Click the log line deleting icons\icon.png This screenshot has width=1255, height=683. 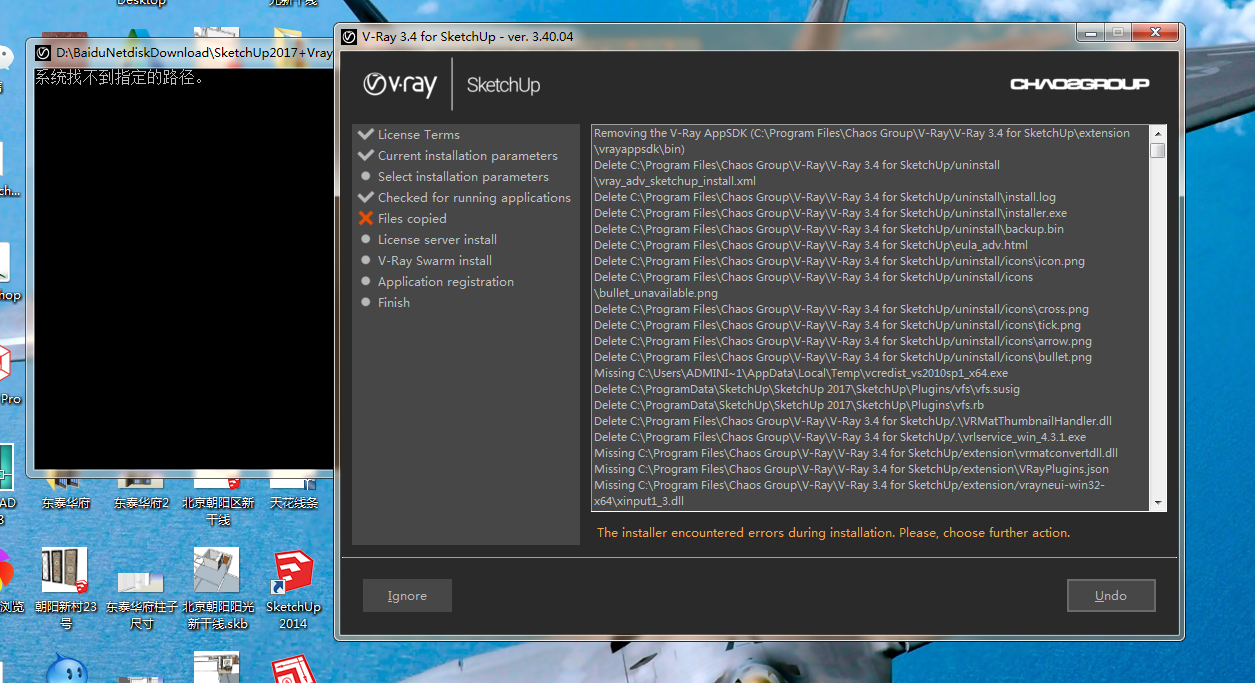click(x=839, y=261)
